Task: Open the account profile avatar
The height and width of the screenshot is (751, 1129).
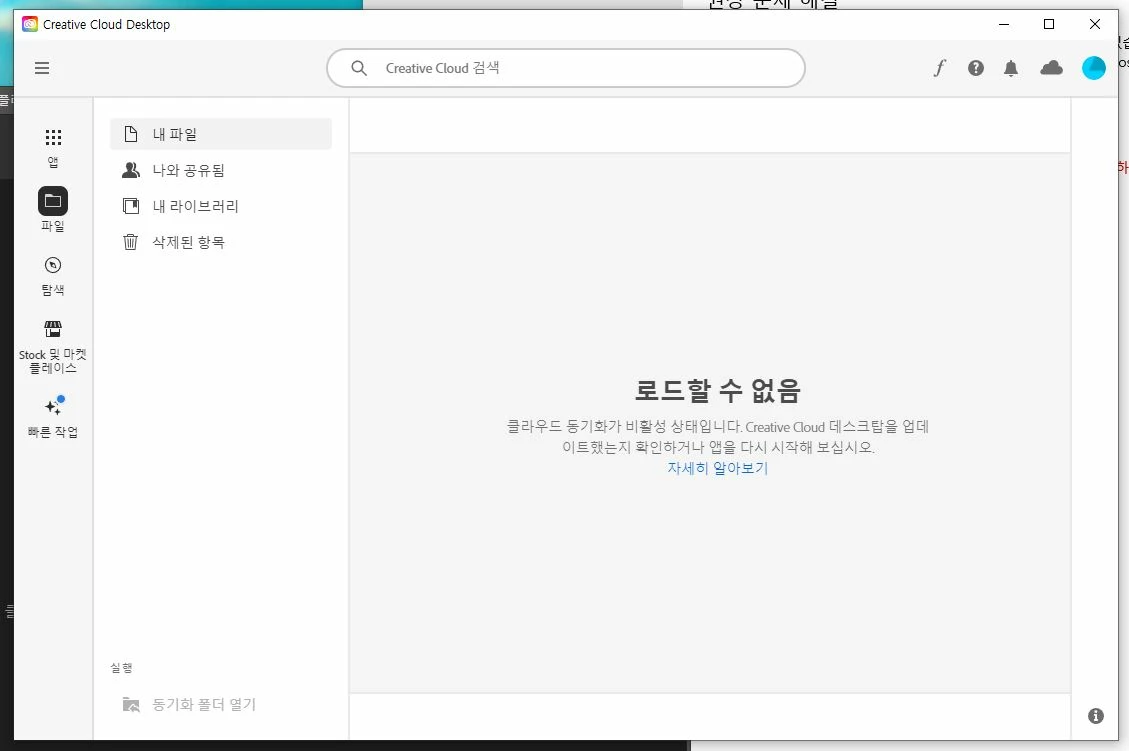Action: point(1093,68)
